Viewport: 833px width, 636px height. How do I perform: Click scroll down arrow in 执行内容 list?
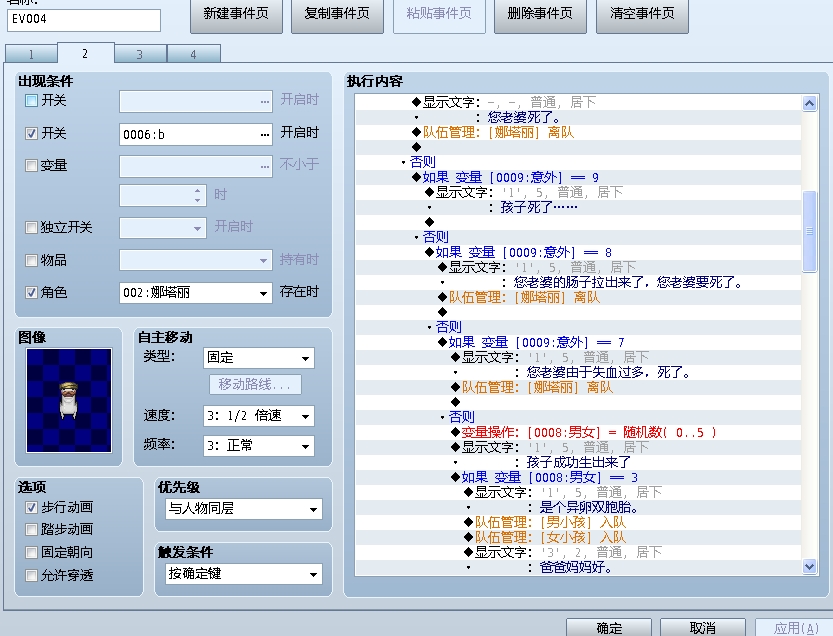click(809, 566)
